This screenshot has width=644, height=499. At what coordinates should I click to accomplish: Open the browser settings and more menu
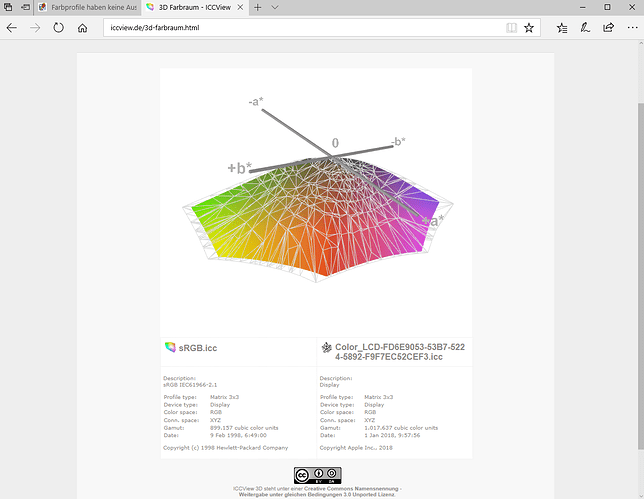click(631, 28)
